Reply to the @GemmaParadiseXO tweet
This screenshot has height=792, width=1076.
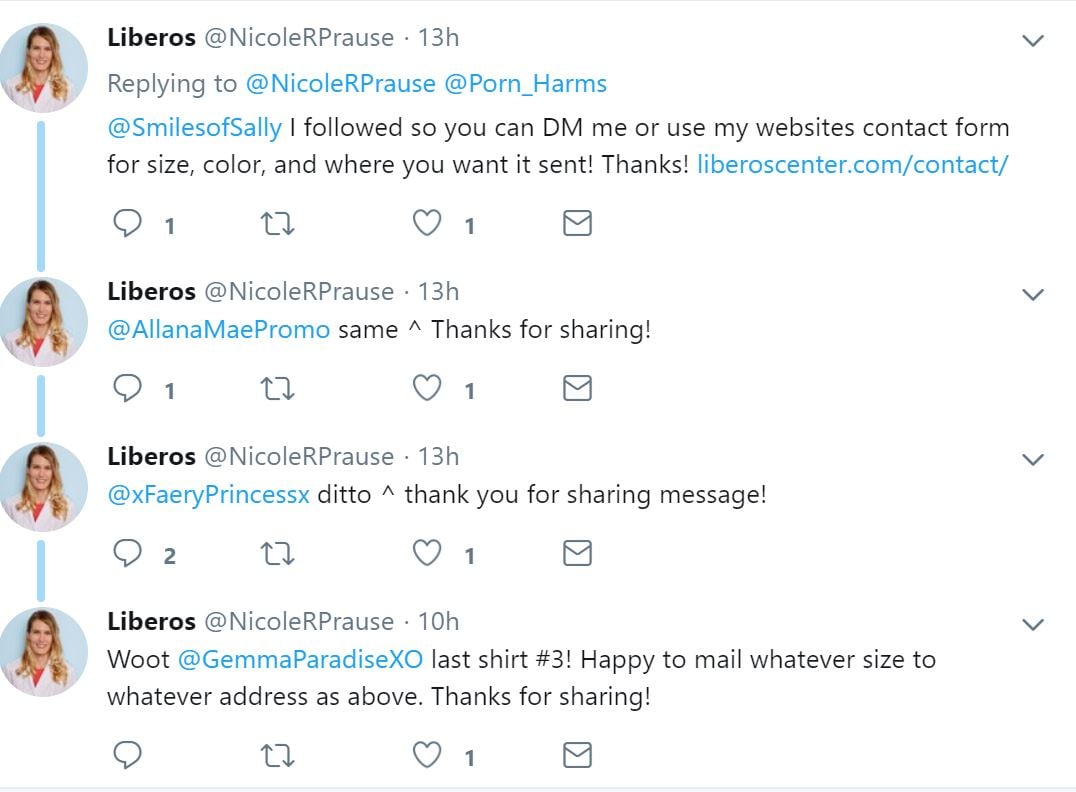128,755
